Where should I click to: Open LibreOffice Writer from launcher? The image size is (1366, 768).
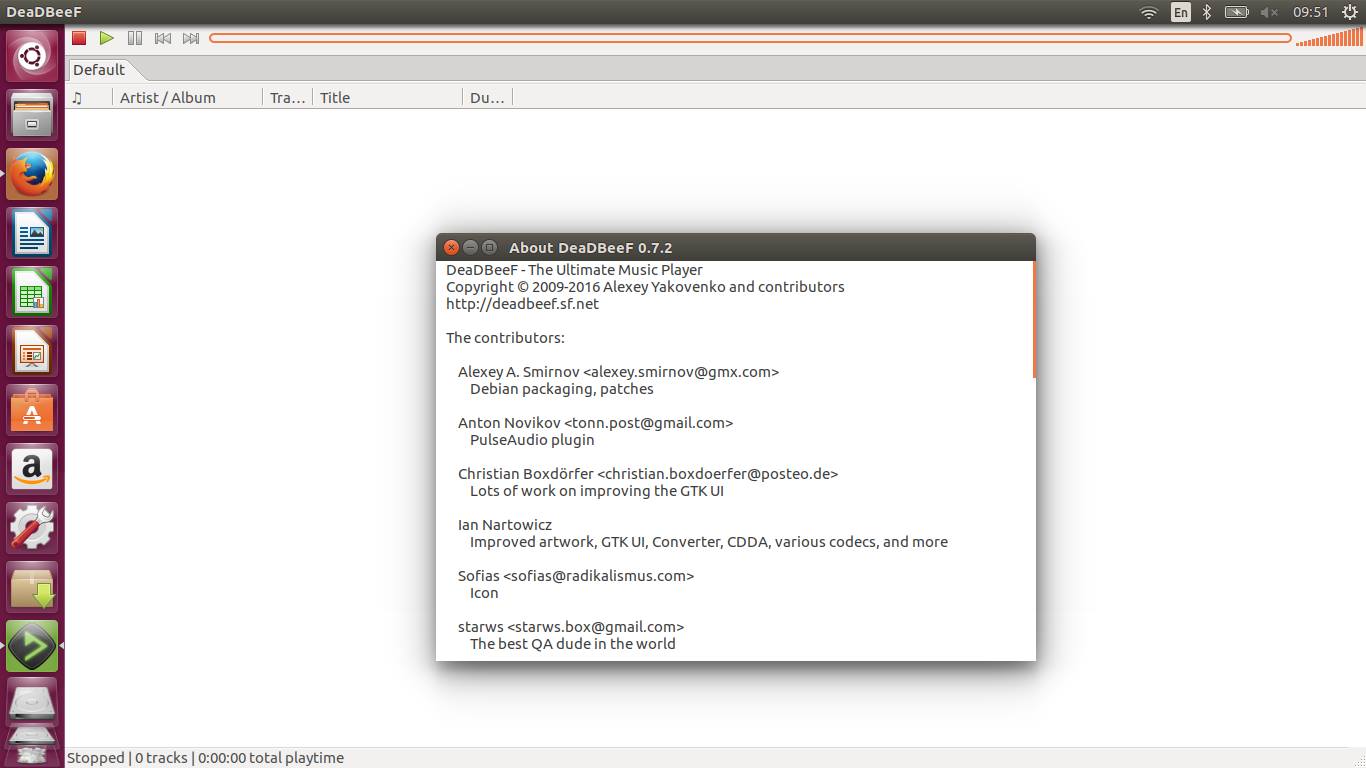tap(32, 233)
